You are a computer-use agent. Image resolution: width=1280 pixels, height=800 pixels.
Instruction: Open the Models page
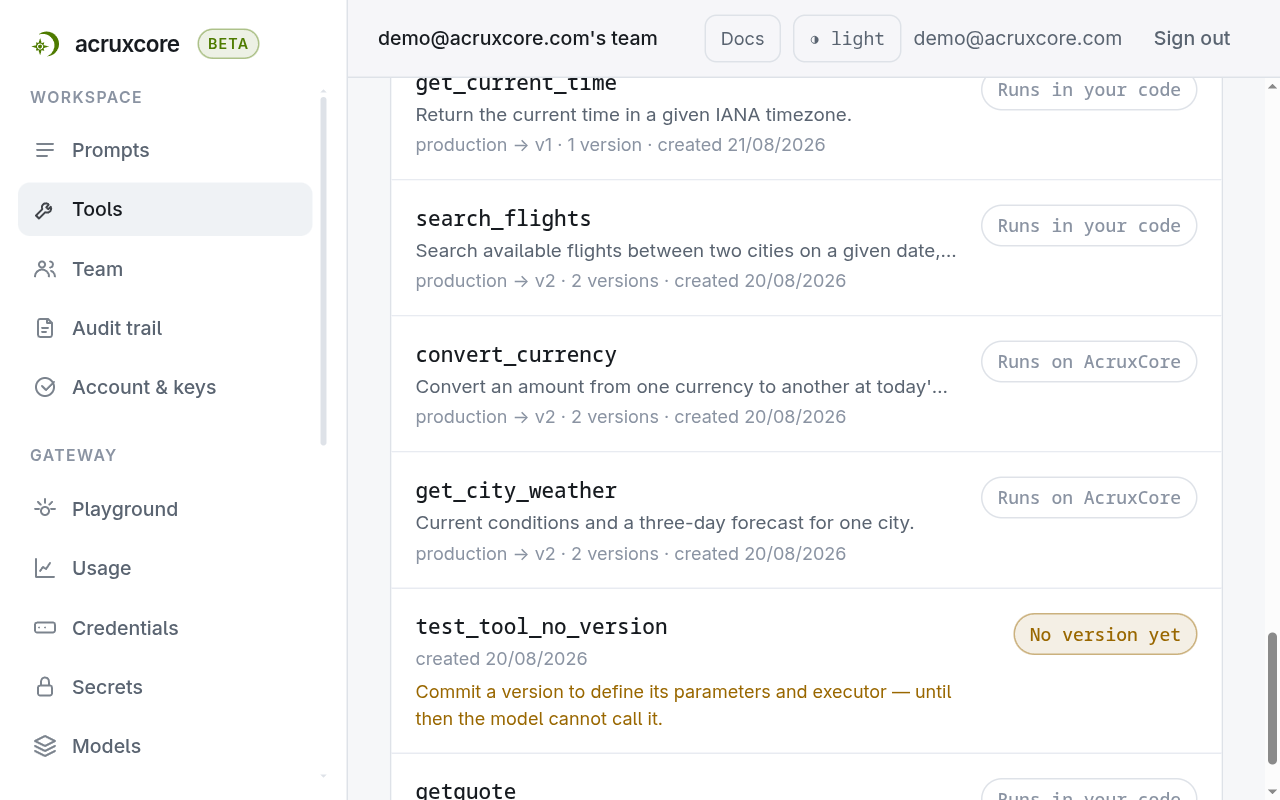tap(165, 746)
